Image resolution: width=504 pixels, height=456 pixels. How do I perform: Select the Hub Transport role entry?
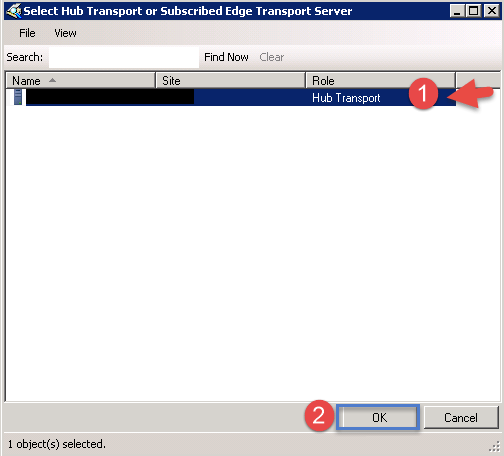tap(346, 98)
